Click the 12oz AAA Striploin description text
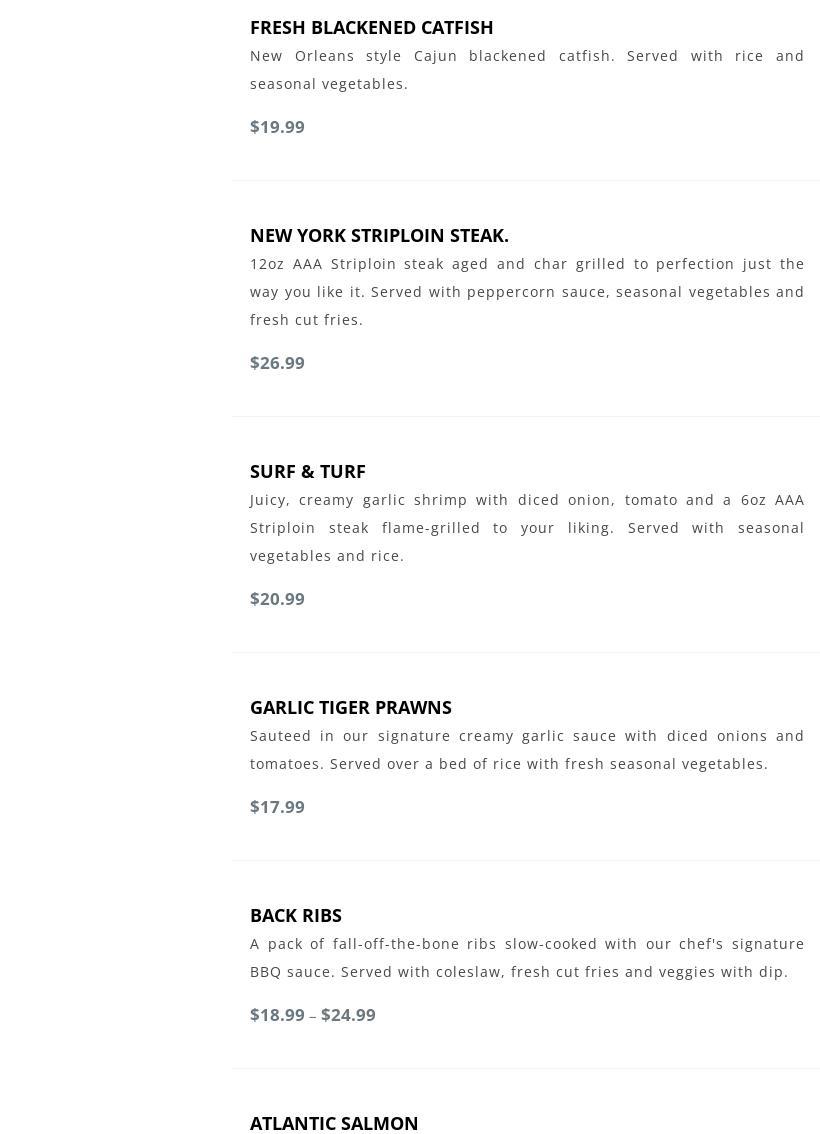The width and height of the screenshot is (820, 1134). [x=526, y=292]
